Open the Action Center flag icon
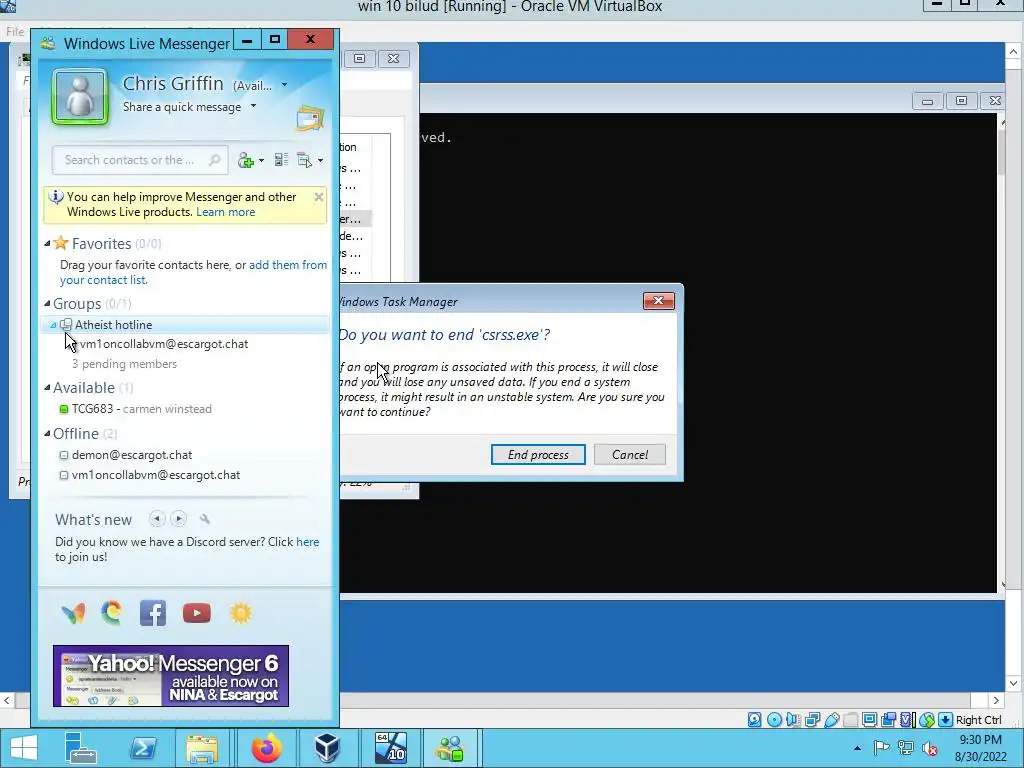 [881, 748]
